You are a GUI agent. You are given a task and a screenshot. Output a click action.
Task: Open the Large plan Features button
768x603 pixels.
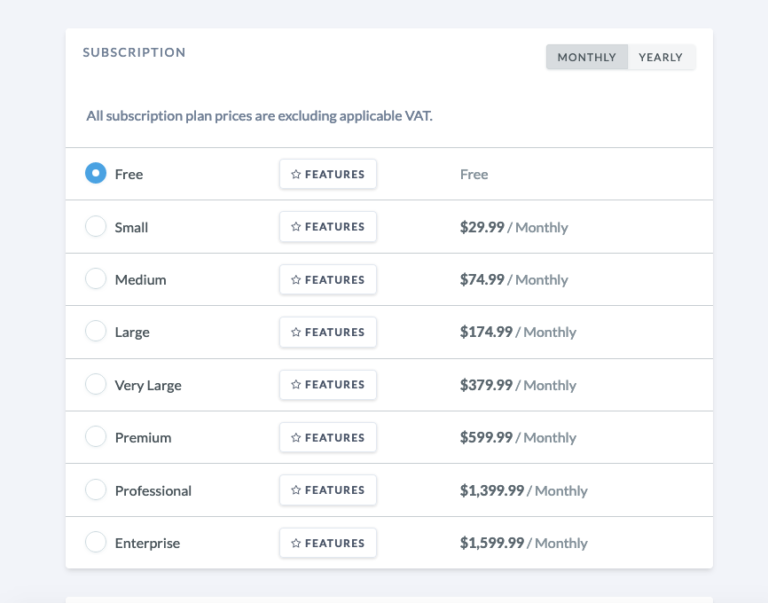point(328,332)
